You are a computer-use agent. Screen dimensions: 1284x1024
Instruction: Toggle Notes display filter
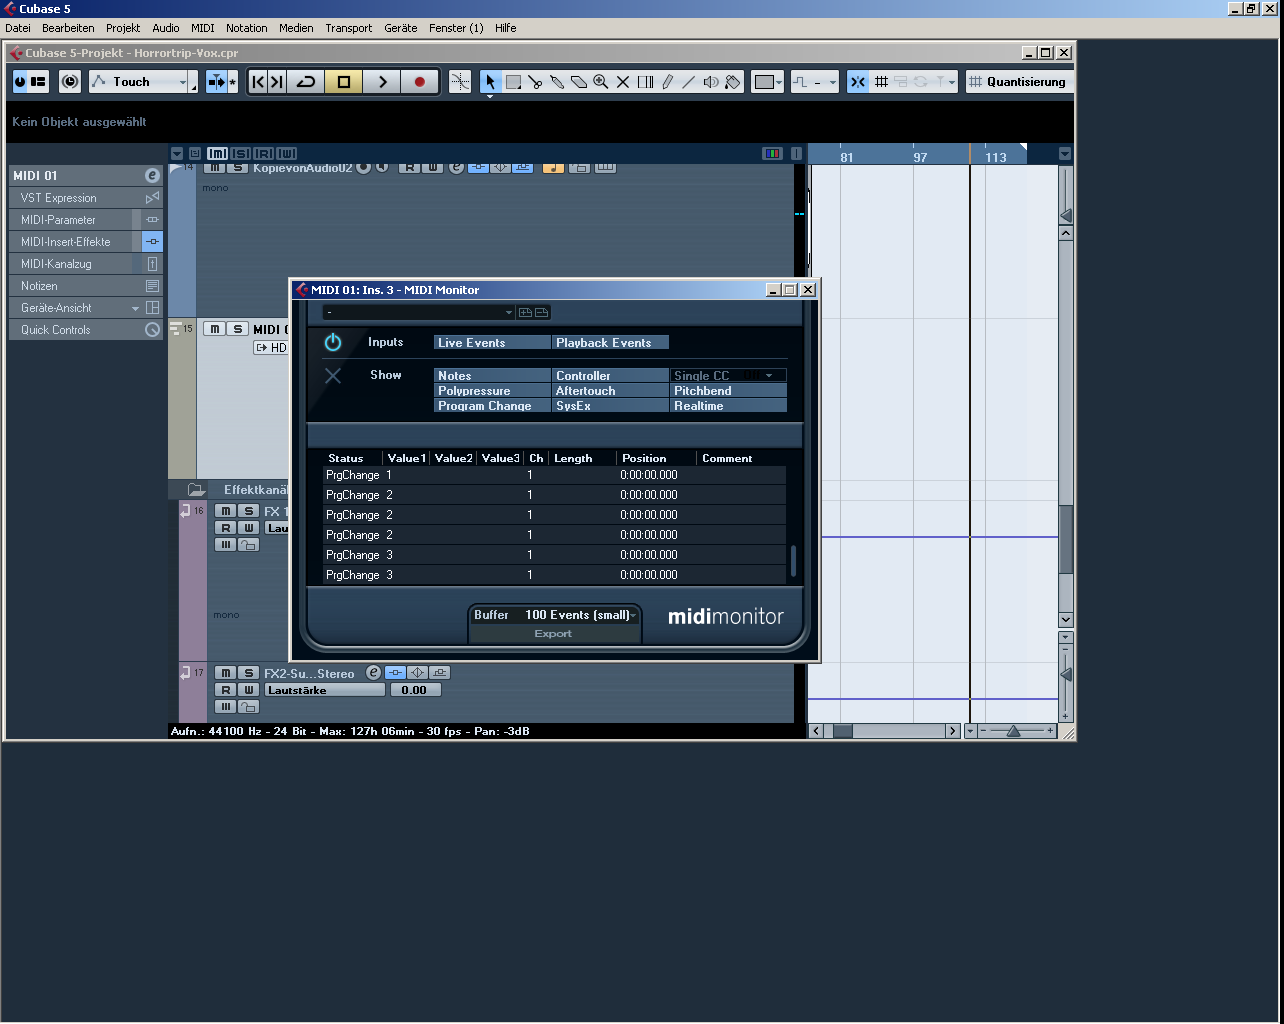point(493,376)
